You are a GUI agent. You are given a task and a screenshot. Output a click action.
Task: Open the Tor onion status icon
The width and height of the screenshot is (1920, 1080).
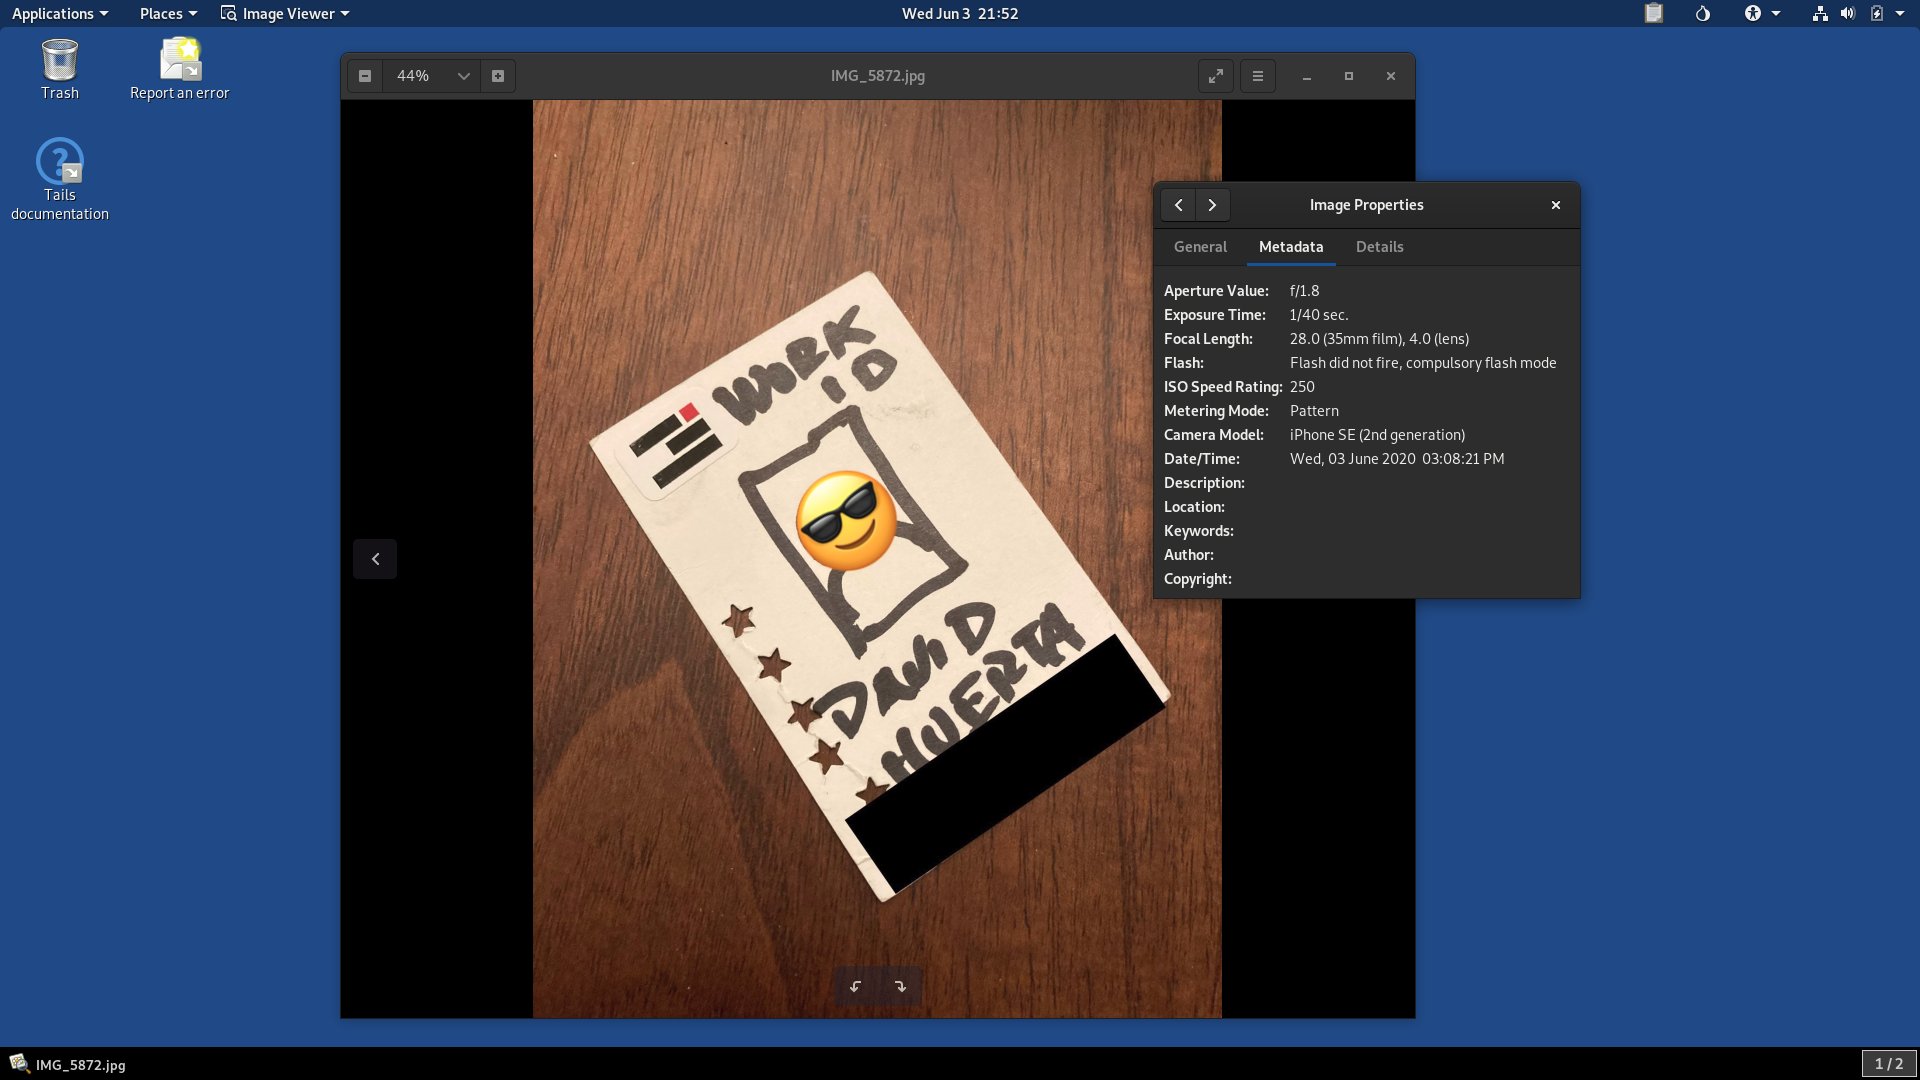tap(1703, 13)
